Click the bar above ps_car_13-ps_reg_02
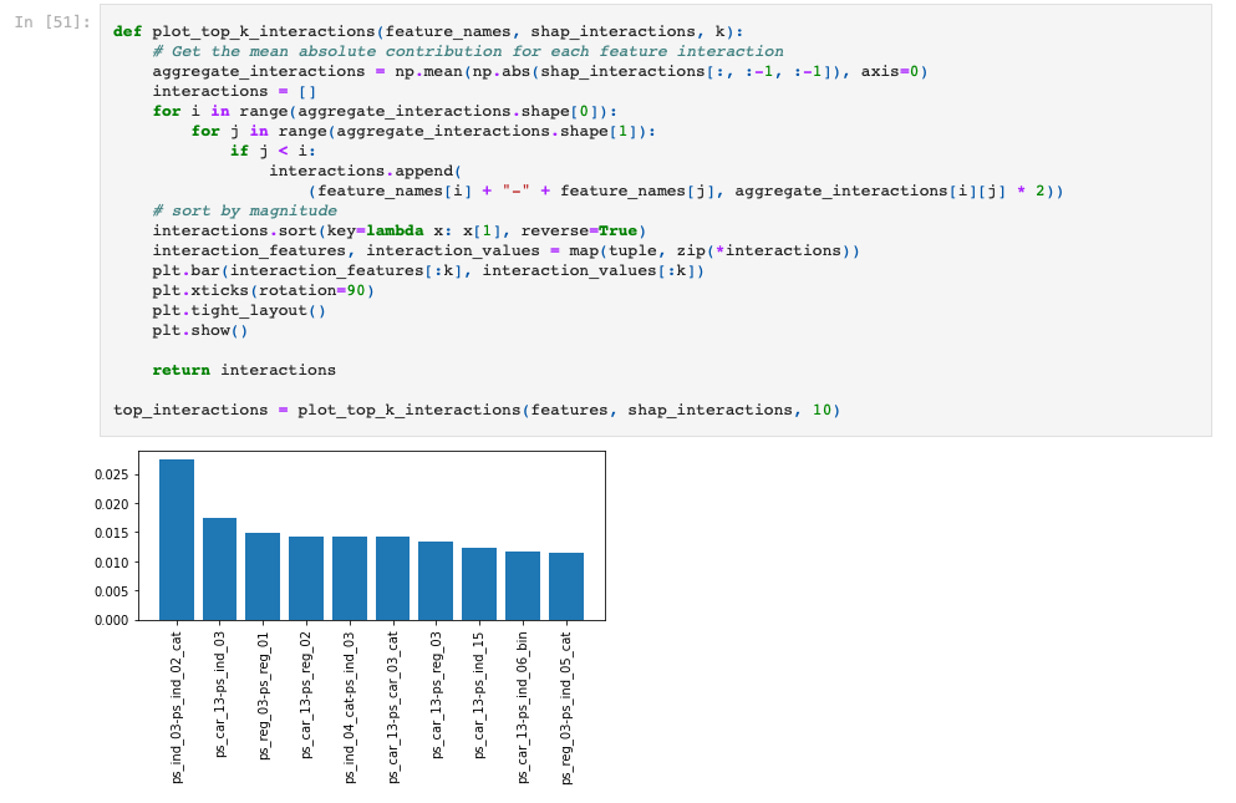Screen dimensions: 1236x803 (306, 579)
